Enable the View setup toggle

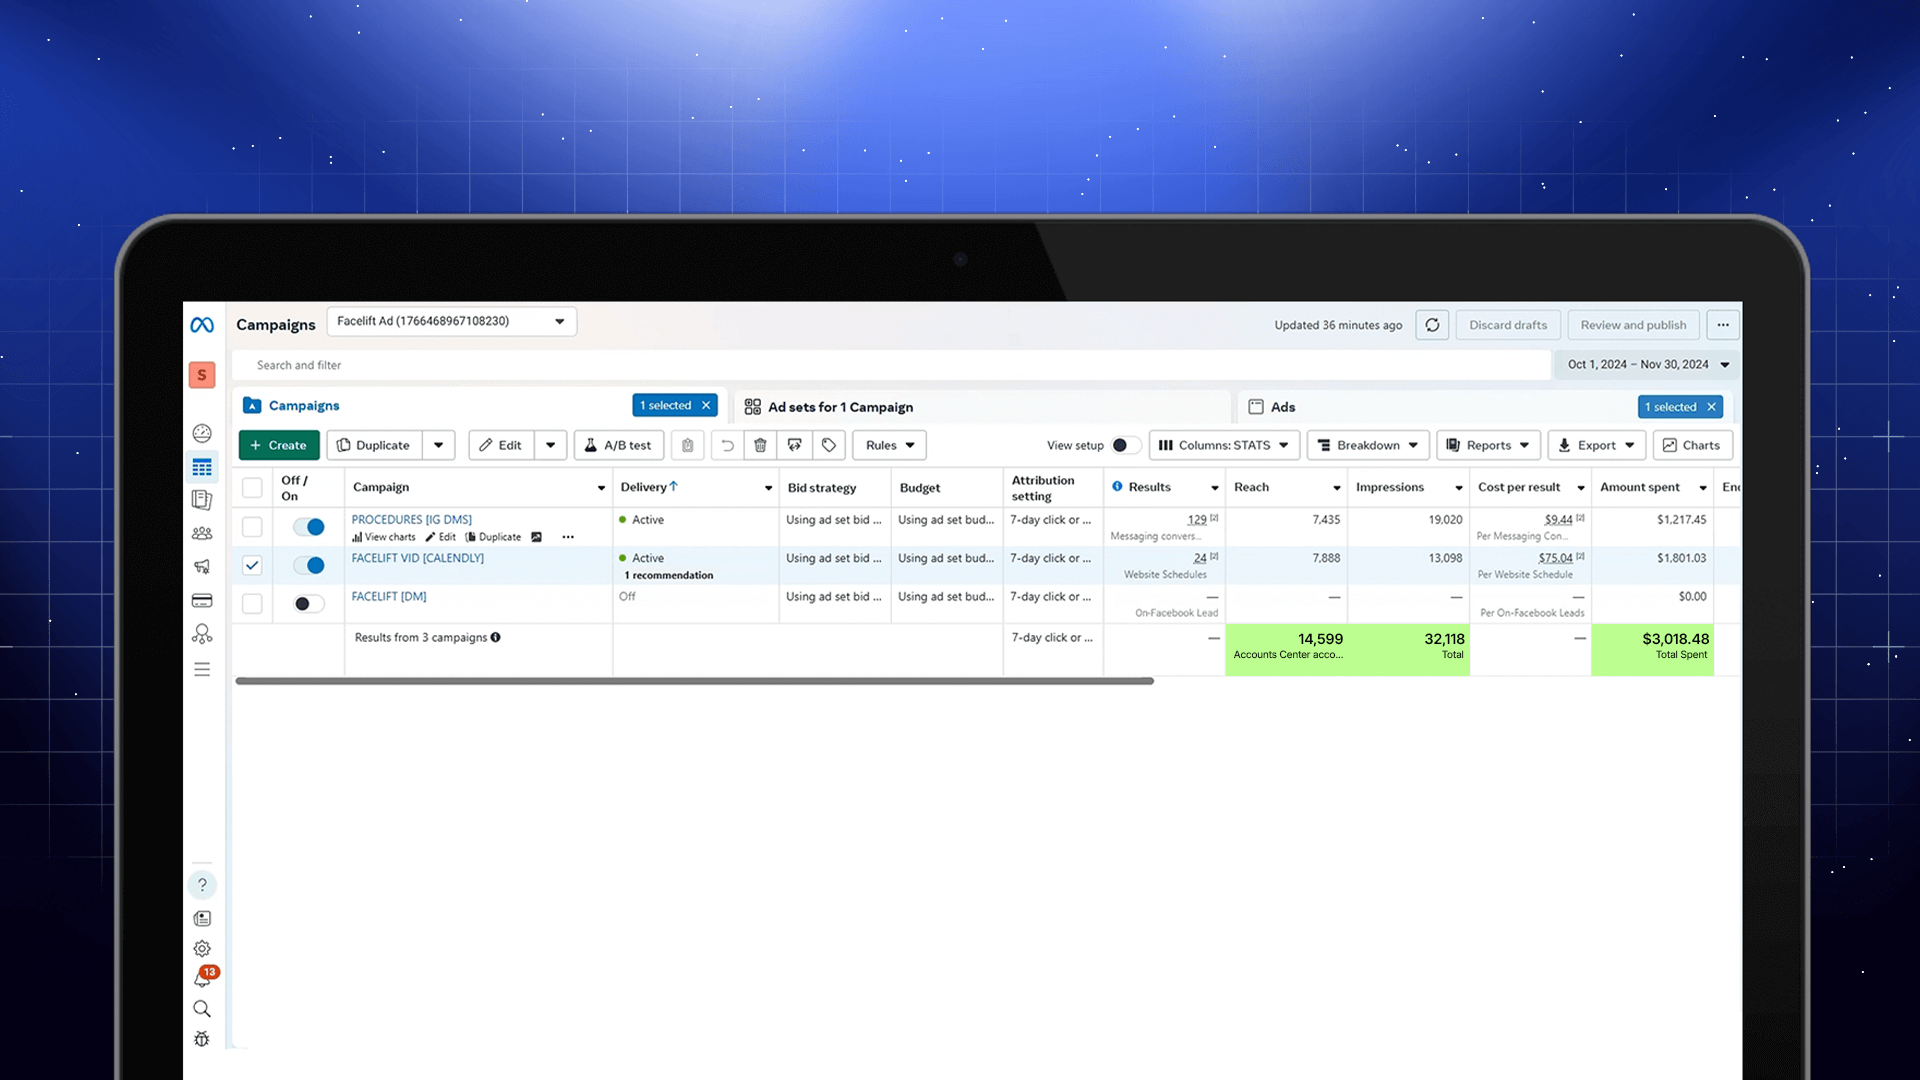[x=1126, y=445]
